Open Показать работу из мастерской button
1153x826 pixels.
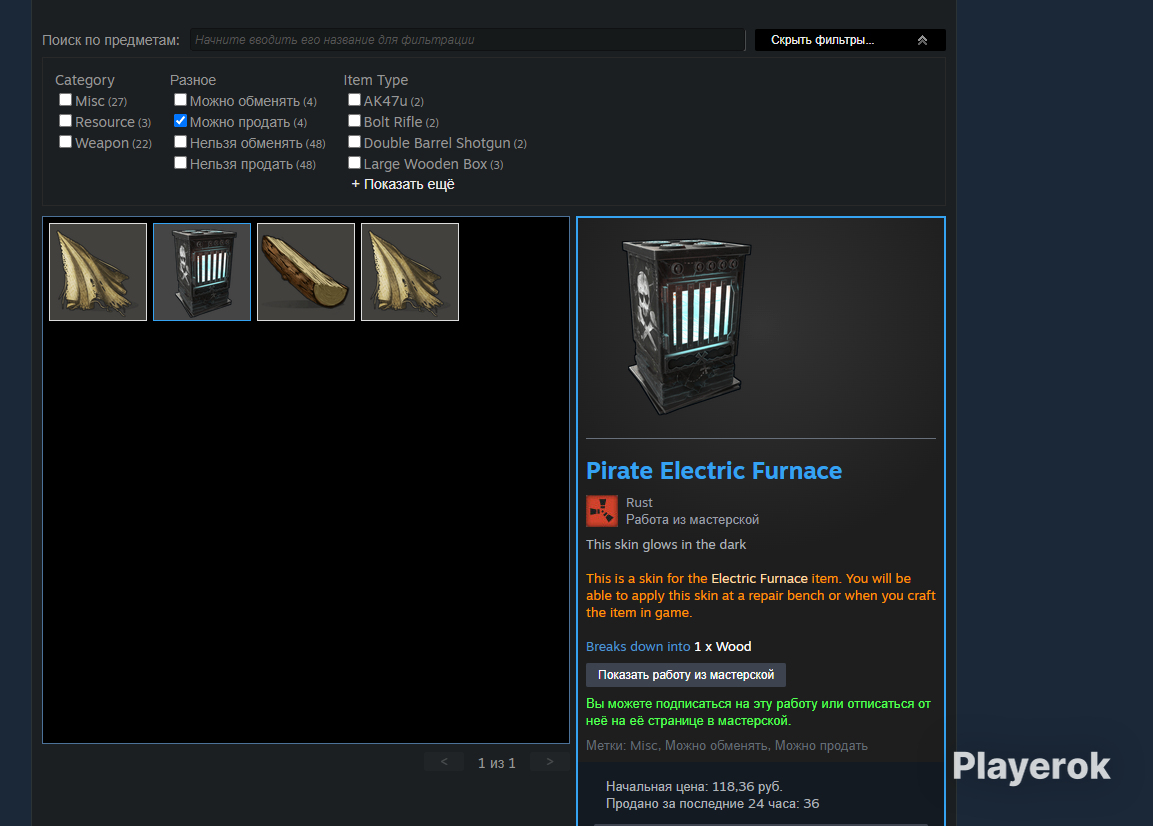[x=685, y=674]
